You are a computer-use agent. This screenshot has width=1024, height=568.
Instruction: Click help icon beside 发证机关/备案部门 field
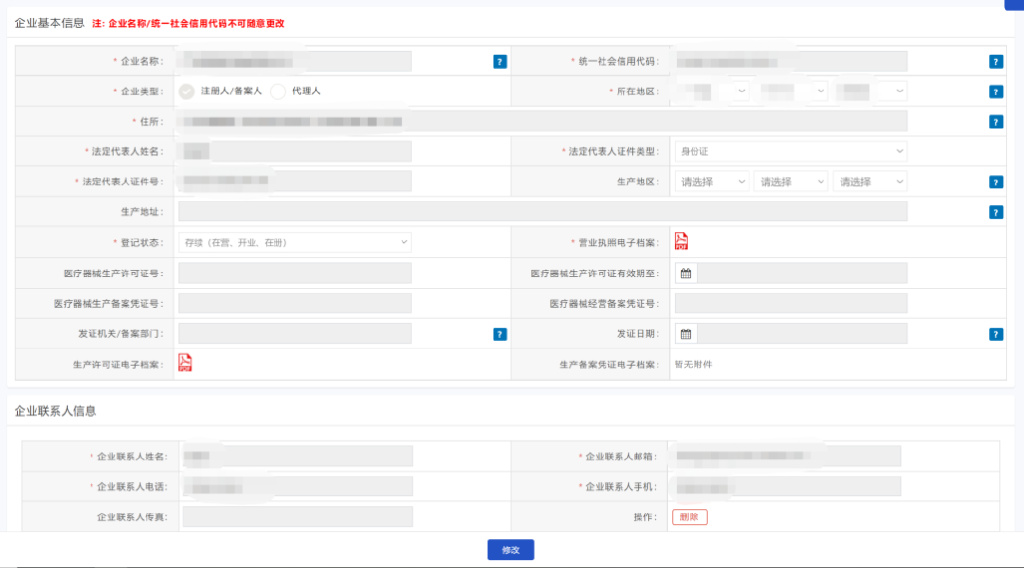(x=500, y=335)
